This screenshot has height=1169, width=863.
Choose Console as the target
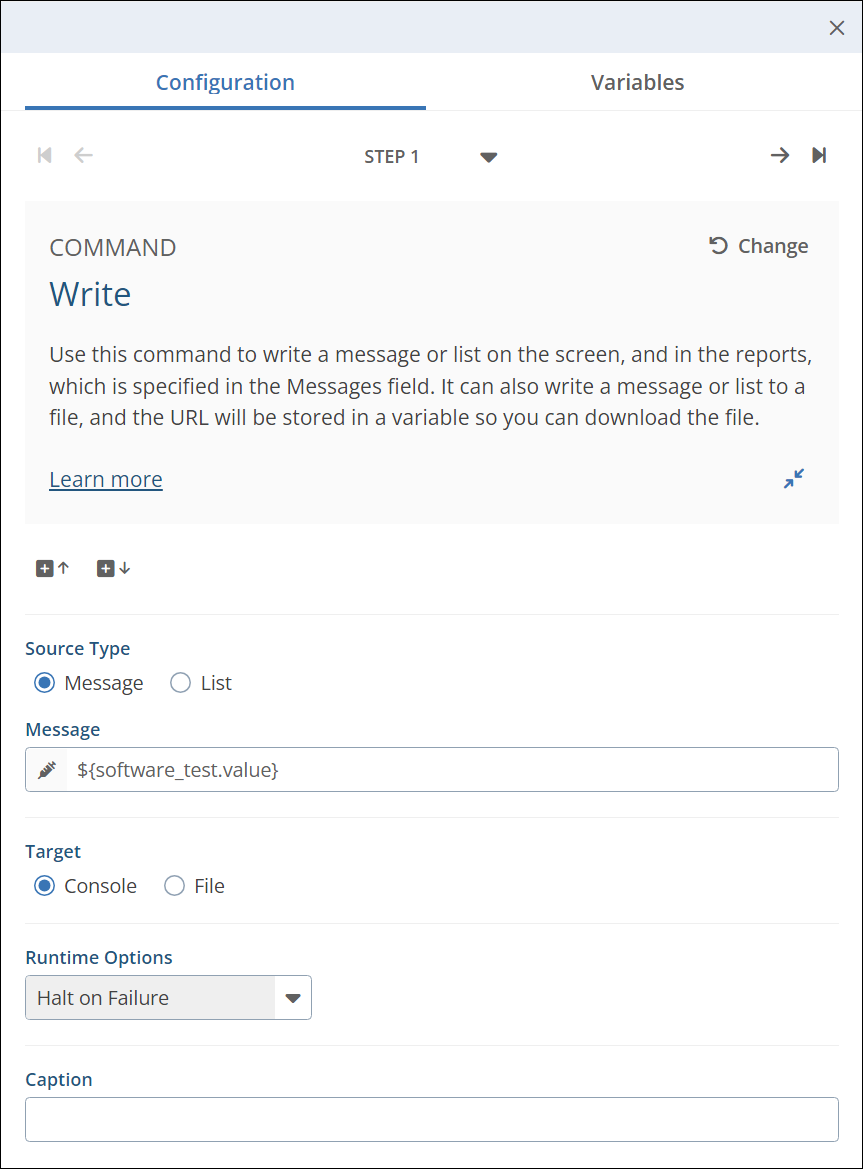(x=45, y=886)
